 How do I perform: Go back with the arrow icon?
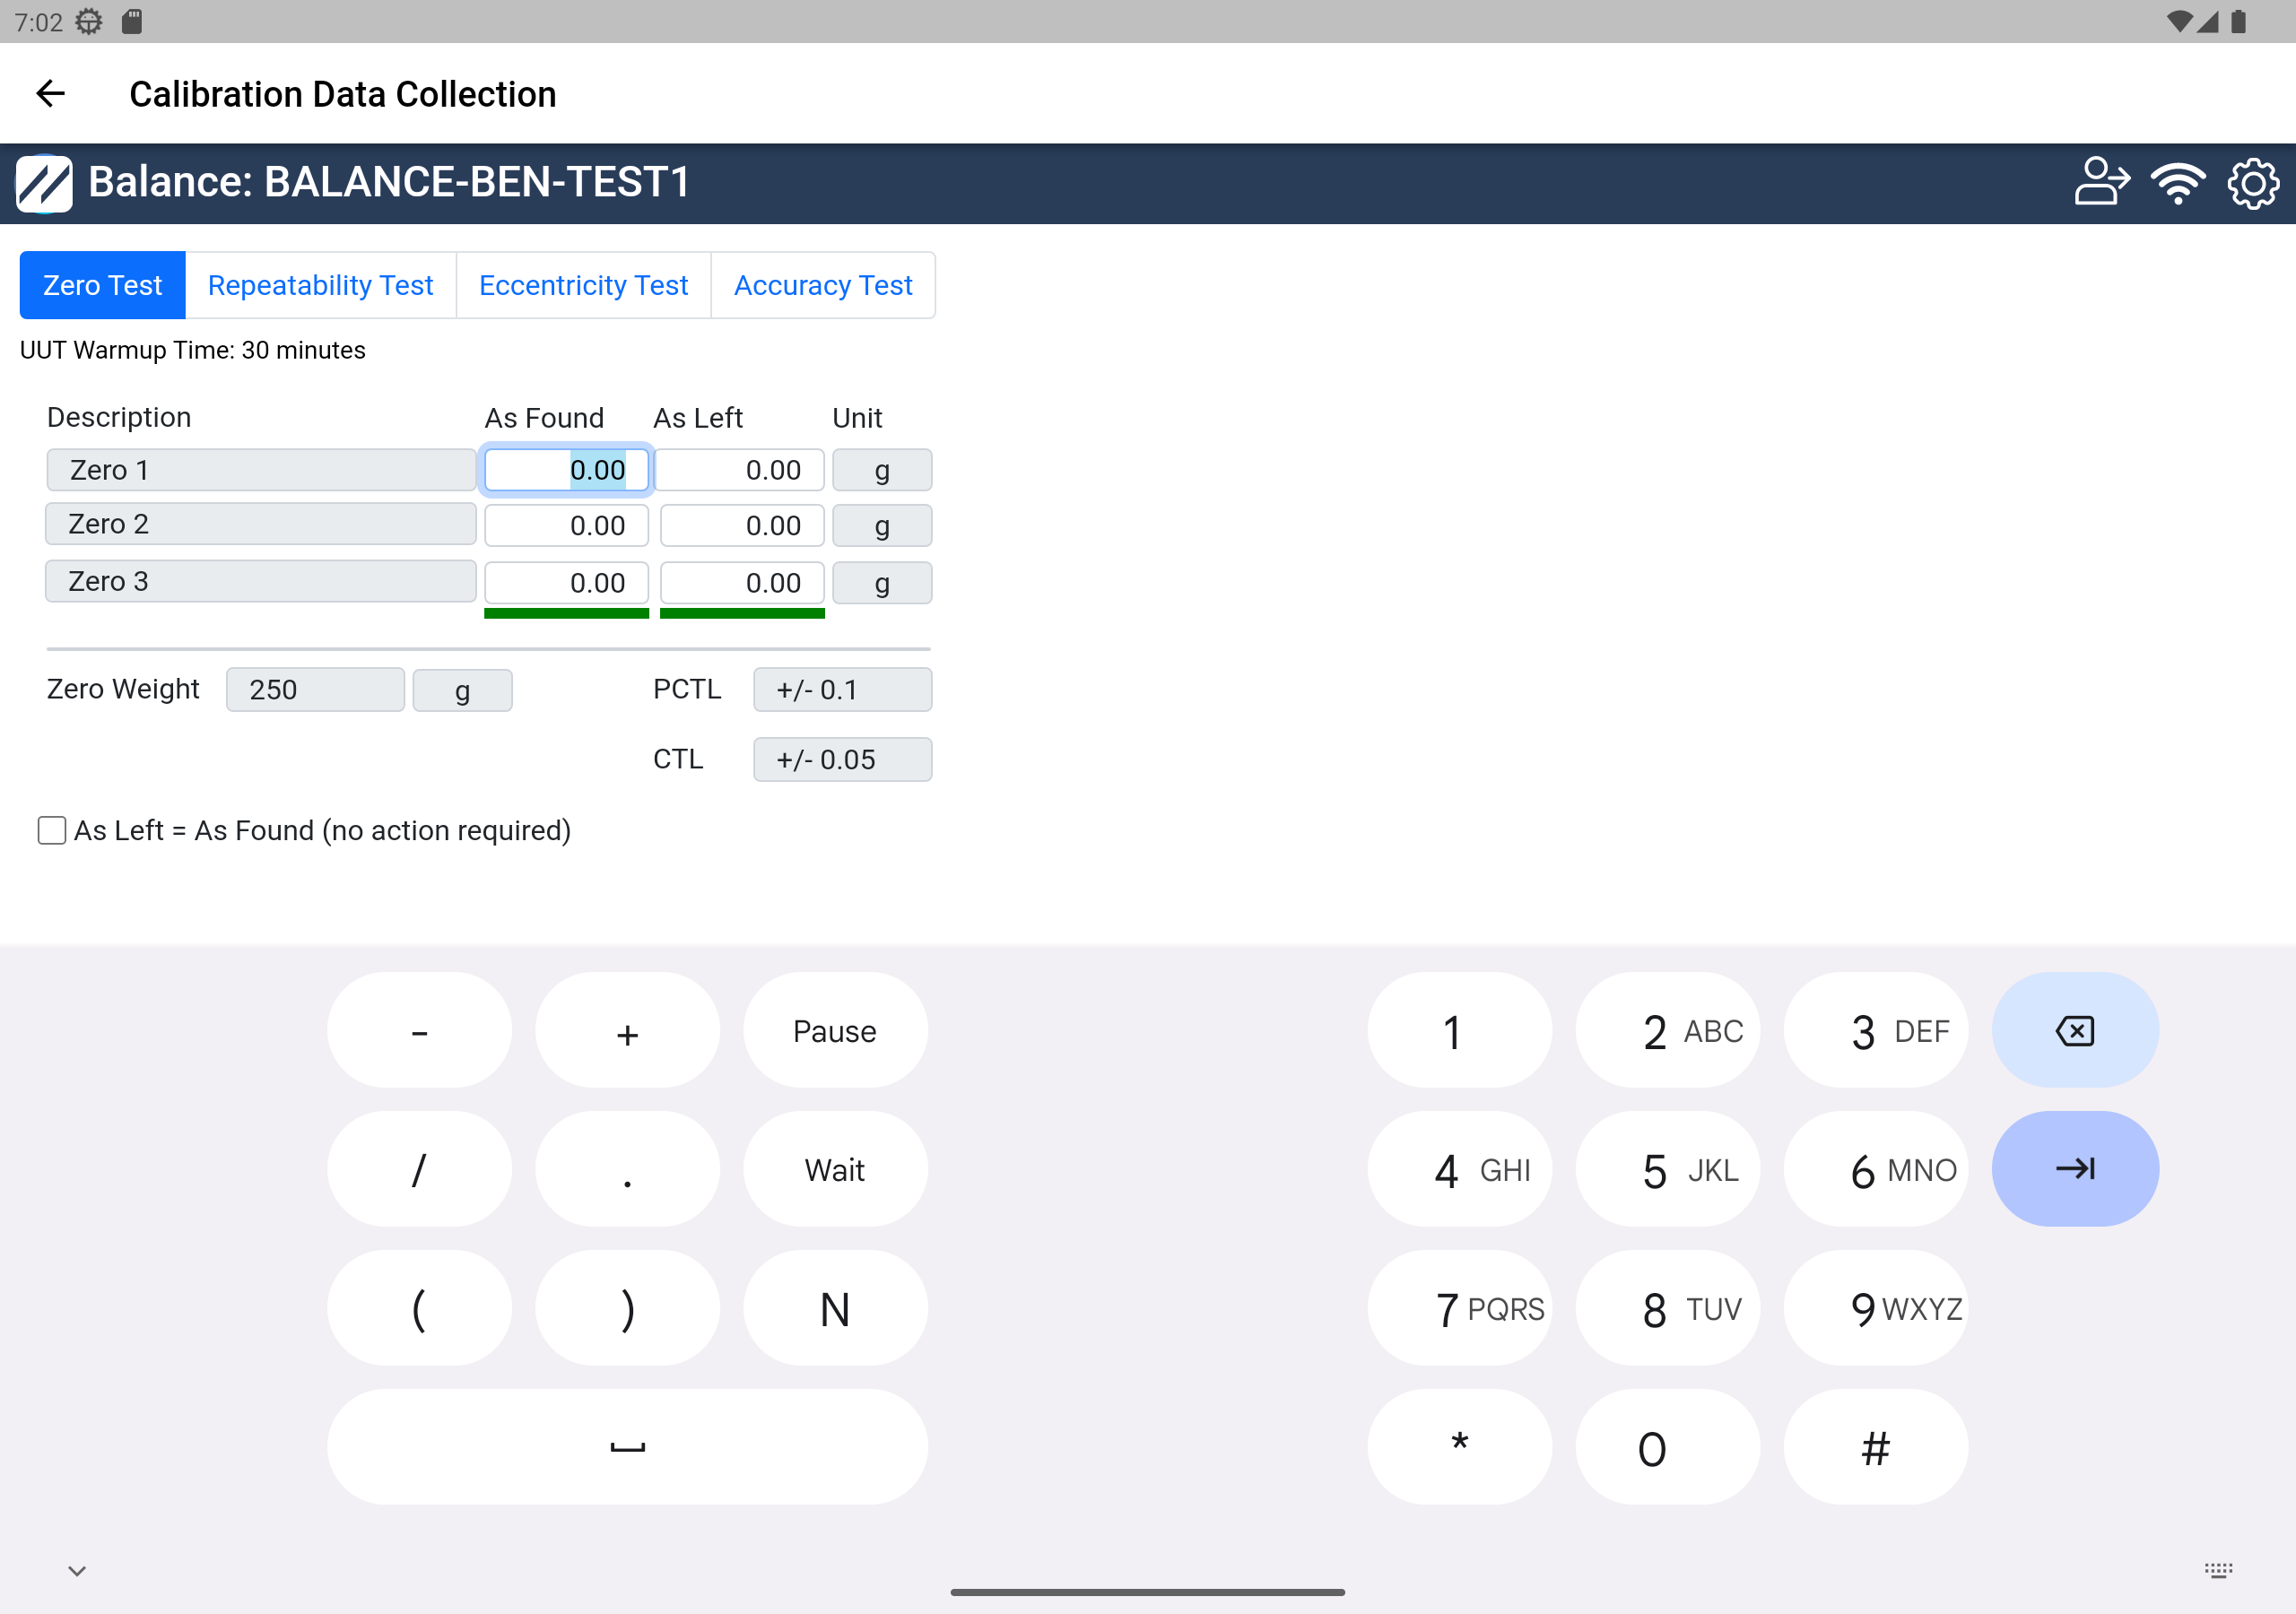tap(50, 94)
